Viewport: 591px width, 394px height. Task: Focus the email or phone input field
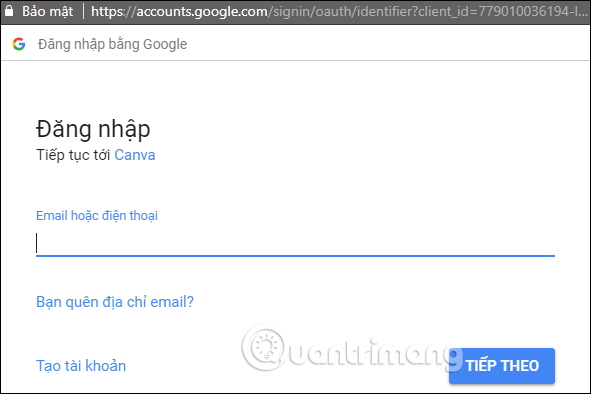pyautogui.click(x=295, y=243)
